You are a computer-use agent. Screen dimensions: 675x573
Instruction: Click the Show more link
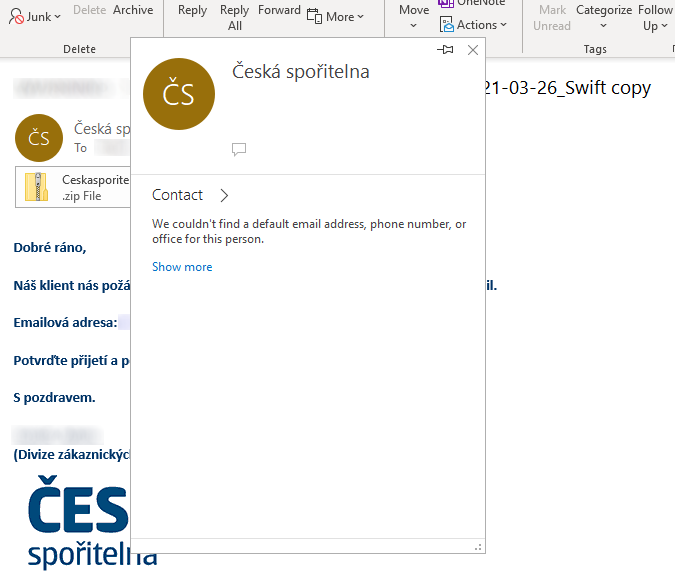coord(182,267)
